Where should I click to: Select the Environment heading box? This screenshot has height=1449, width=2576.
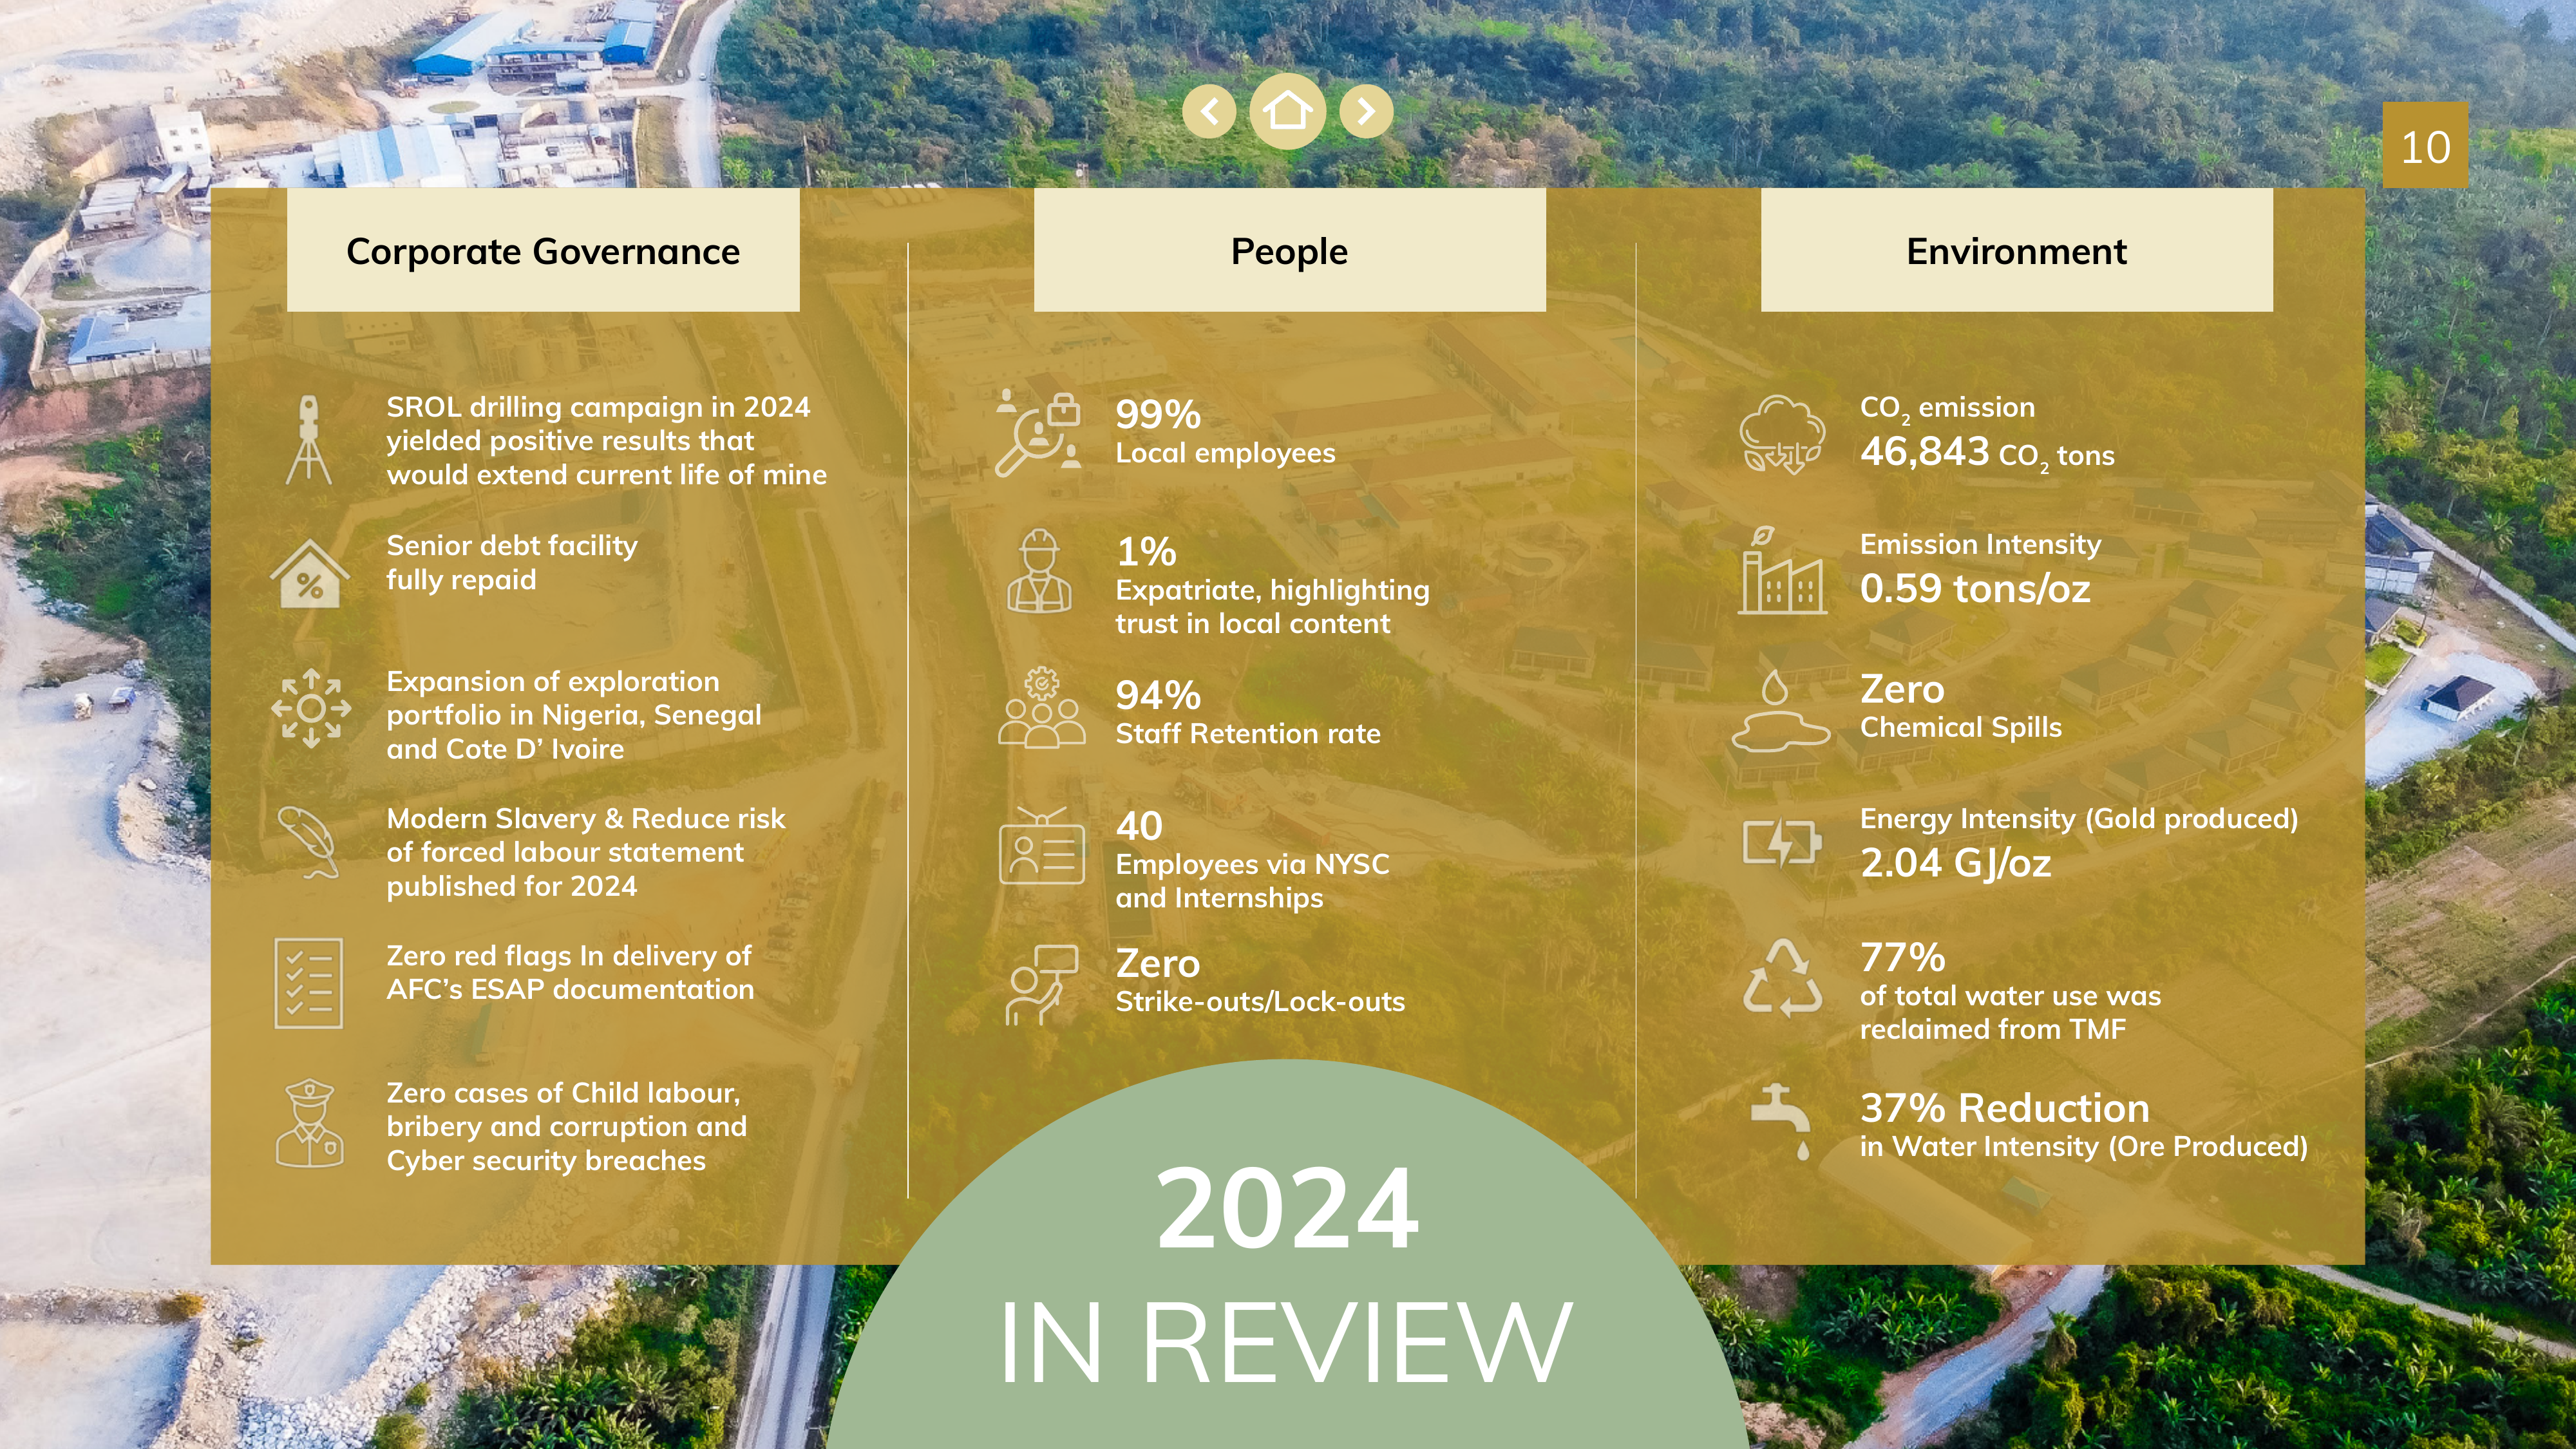[2016, 250]
